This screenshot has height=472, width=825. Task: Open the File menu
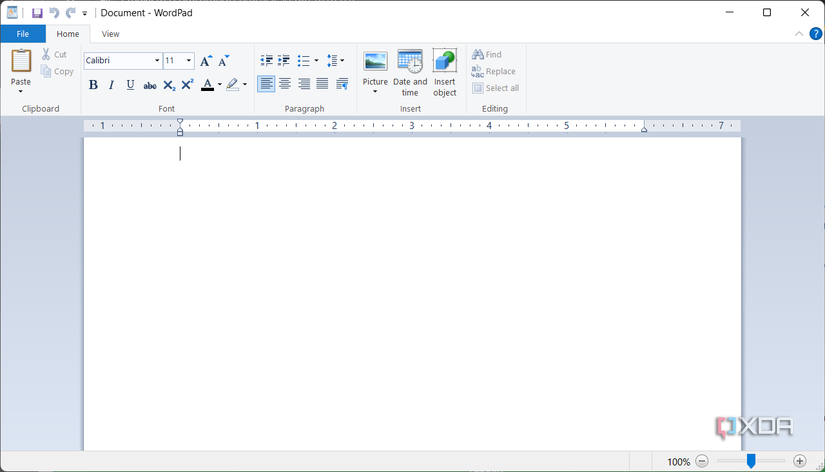23,34
